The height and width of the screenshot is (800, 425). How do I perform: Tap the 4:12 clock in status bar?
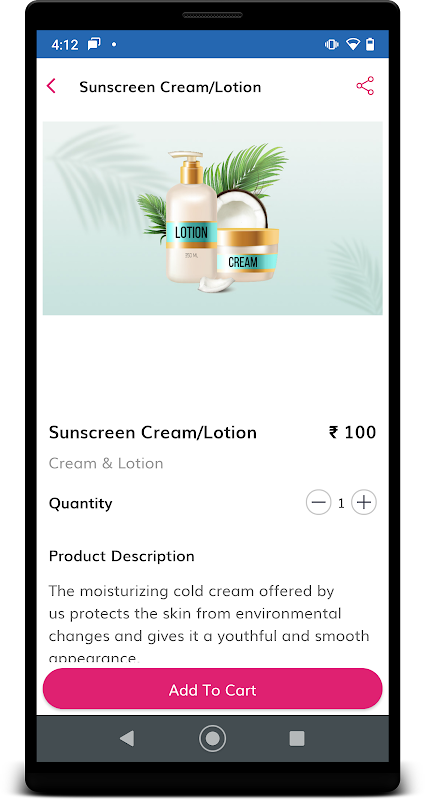[x=64, y=44]
